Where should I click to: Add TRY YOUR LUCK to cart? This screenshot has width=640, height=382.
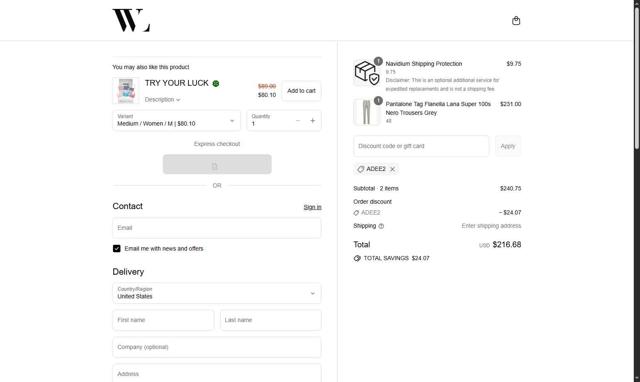(301, 91)
